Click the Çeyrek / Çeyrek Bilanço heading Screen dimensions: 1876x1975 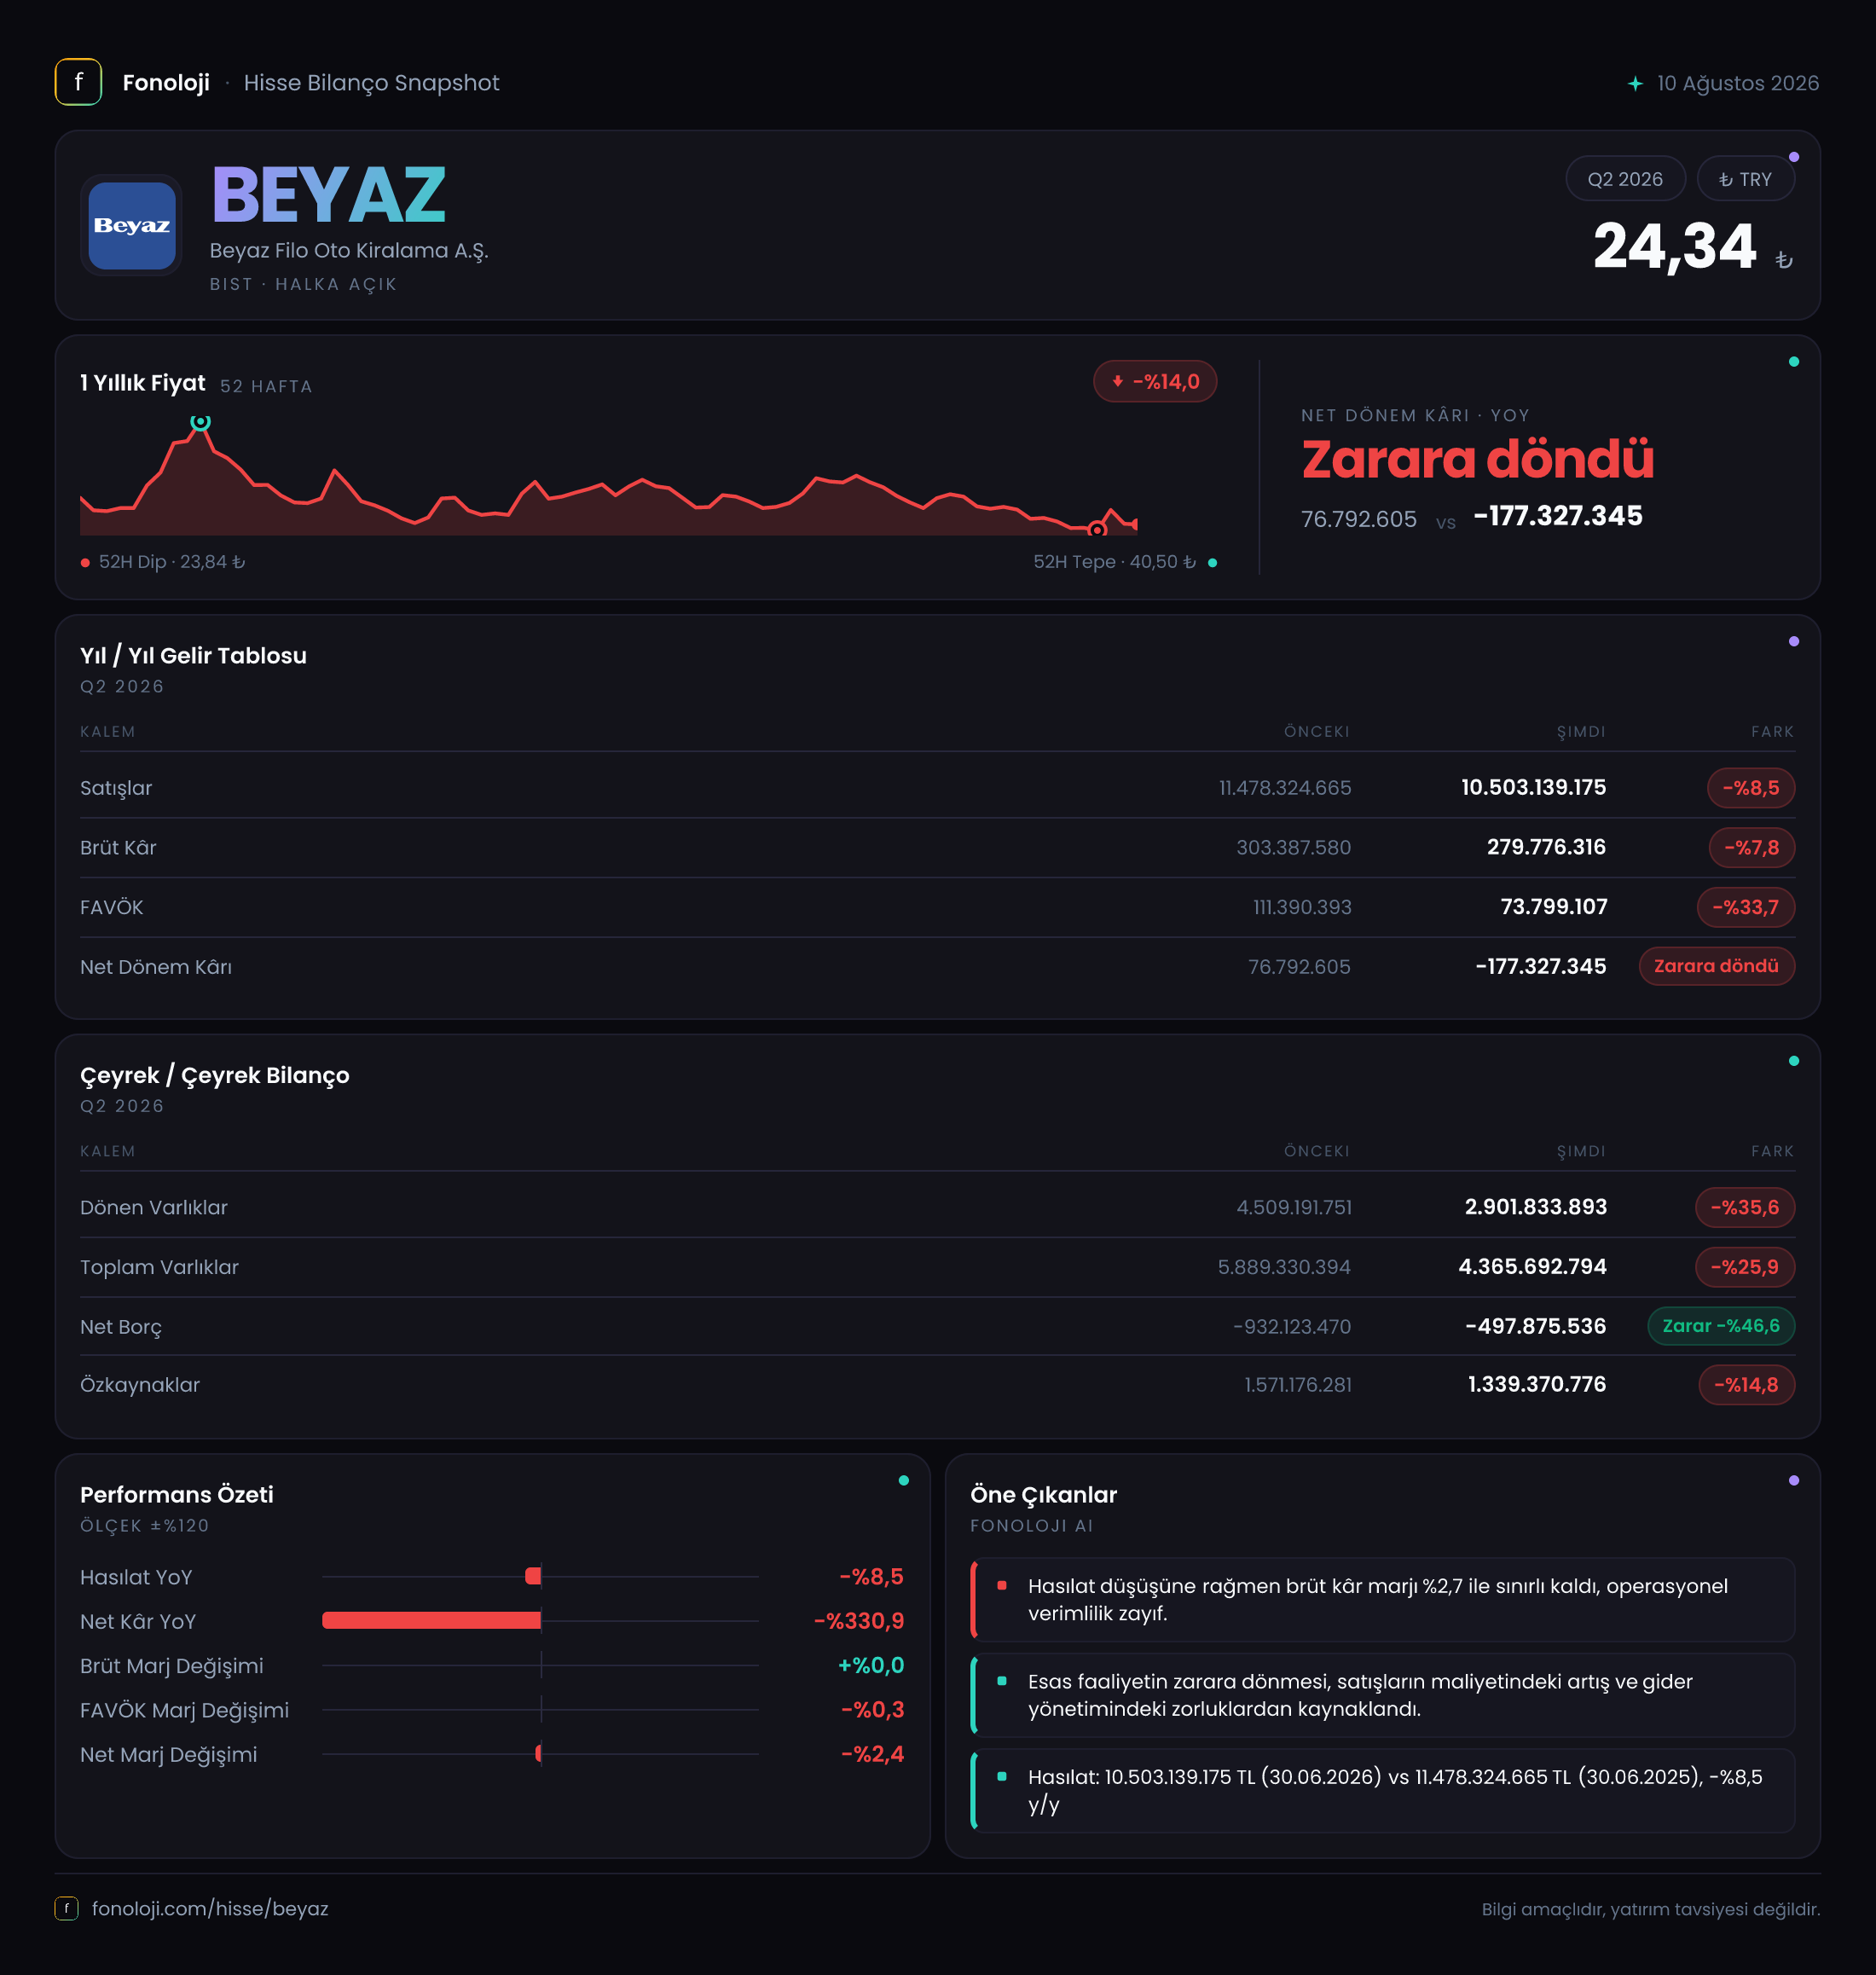coord(215,1075)
